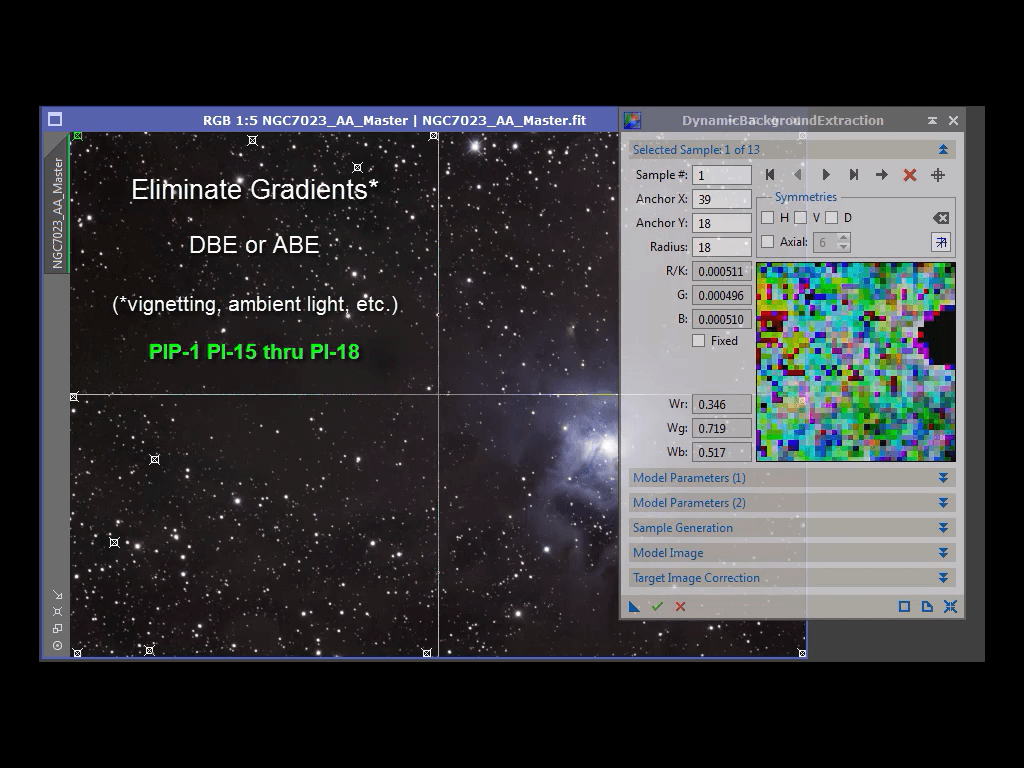
Task: Toggle the Axial symmetry checkbox
Action: [768, 242]
